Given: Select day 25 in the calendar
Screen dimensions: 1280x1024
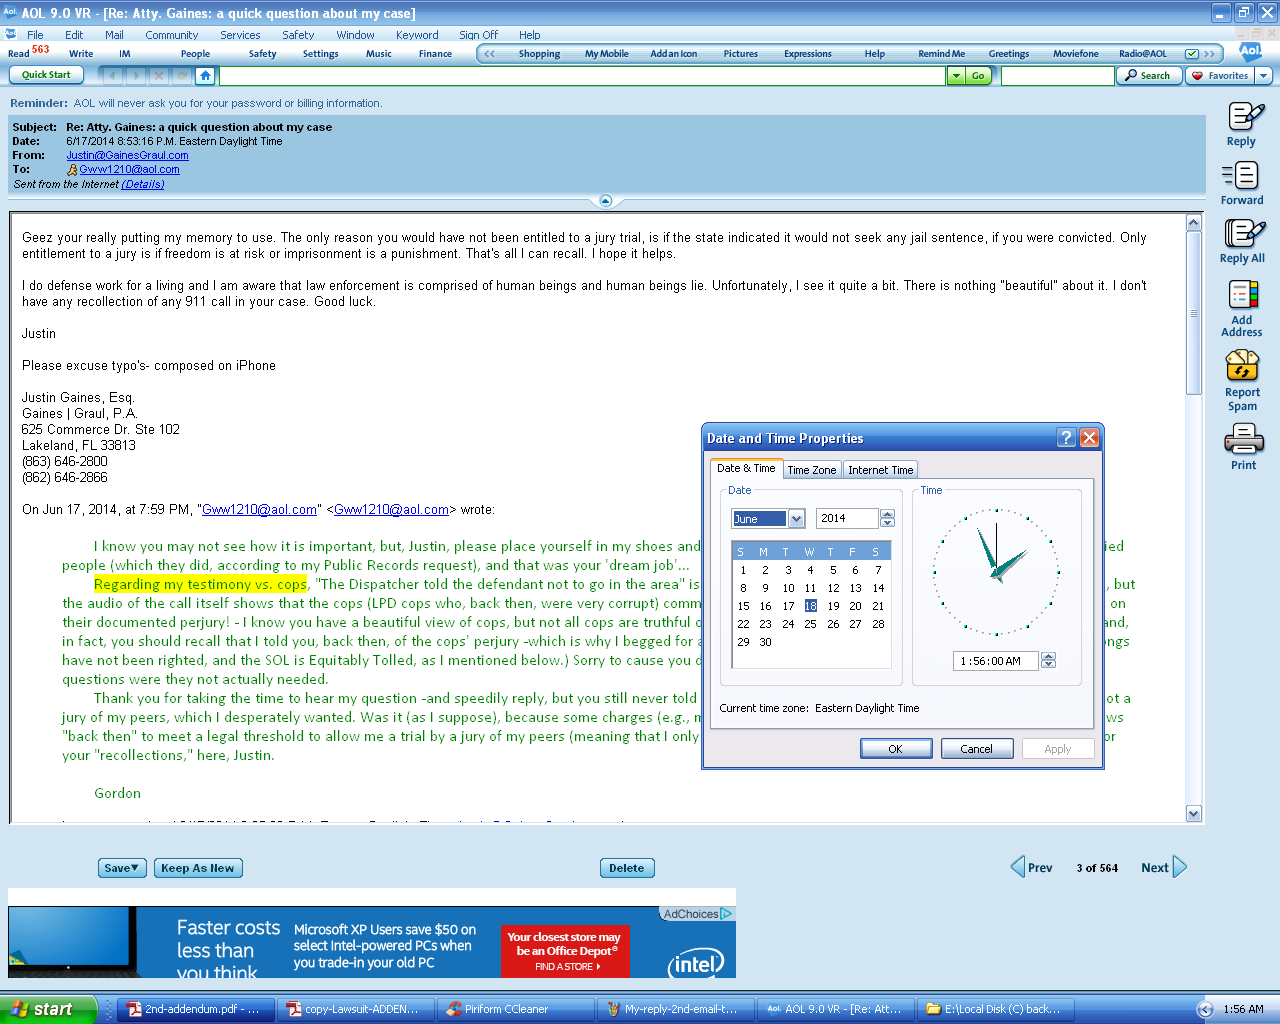Looking at the screenshot, I should point(810,624).
